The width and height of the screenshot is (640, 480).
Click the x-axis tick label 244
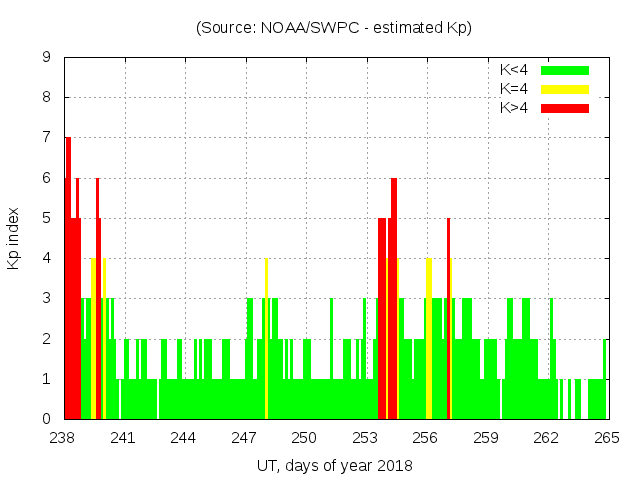click(184, 438)
